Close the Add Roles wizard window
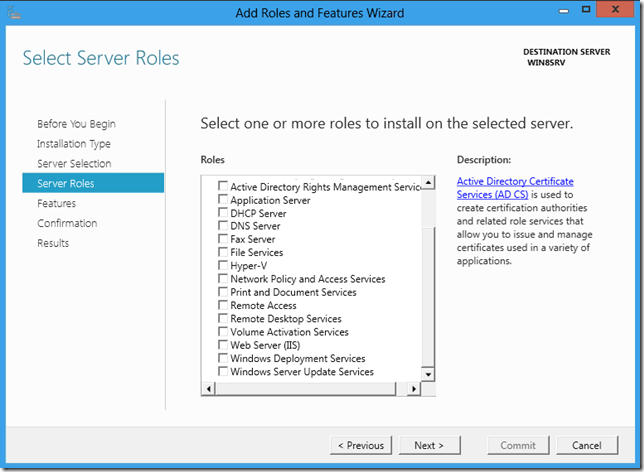 (615, 9)
